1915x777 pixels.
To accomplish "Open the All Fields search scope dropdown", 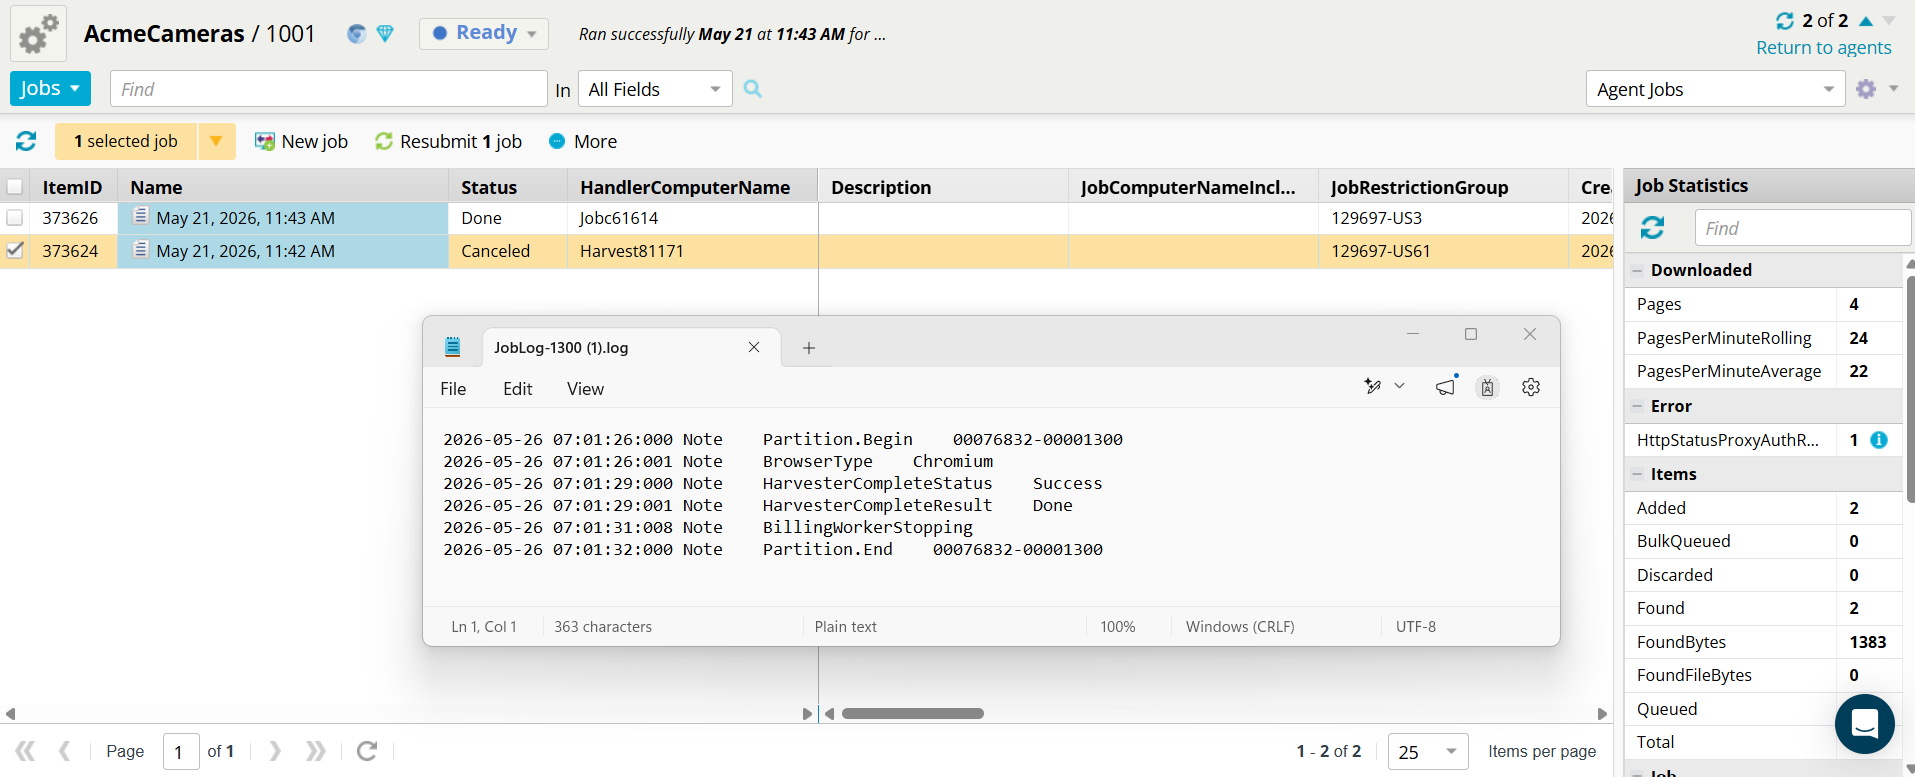I will coord(655,89).
